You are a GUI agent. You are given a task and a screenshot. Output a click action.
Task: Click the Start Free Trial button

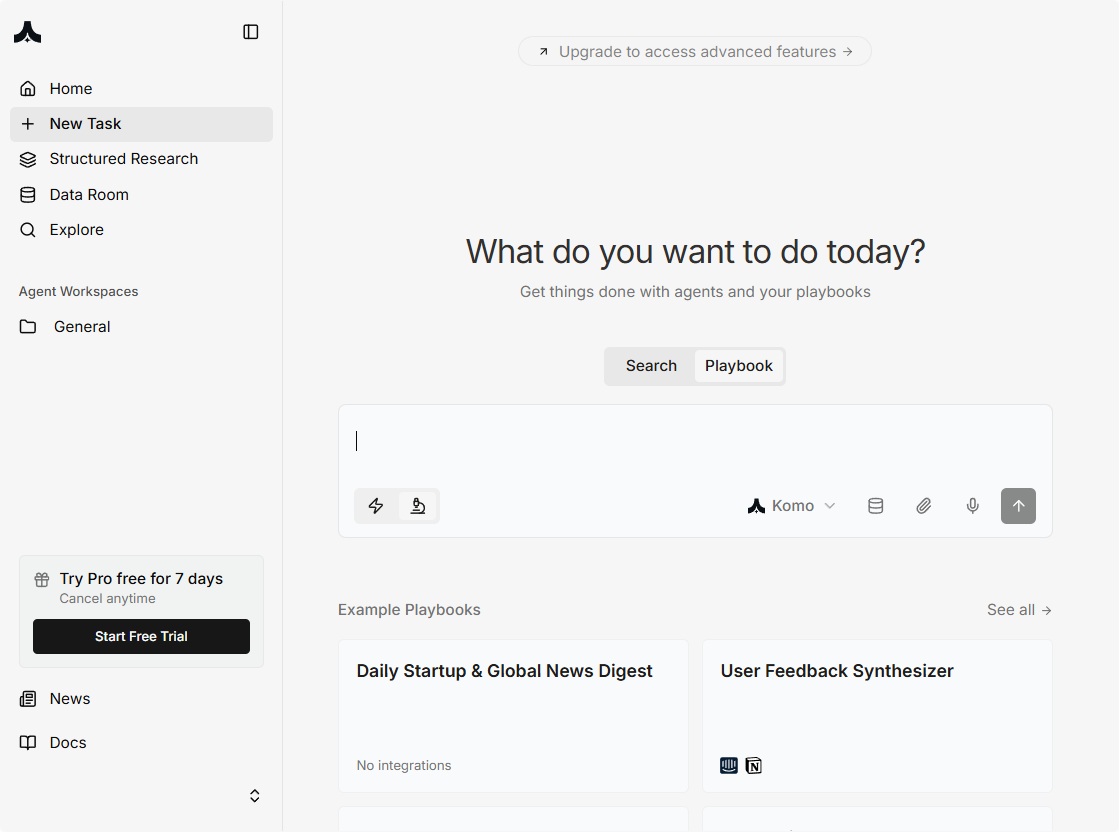tap(141, 636)
